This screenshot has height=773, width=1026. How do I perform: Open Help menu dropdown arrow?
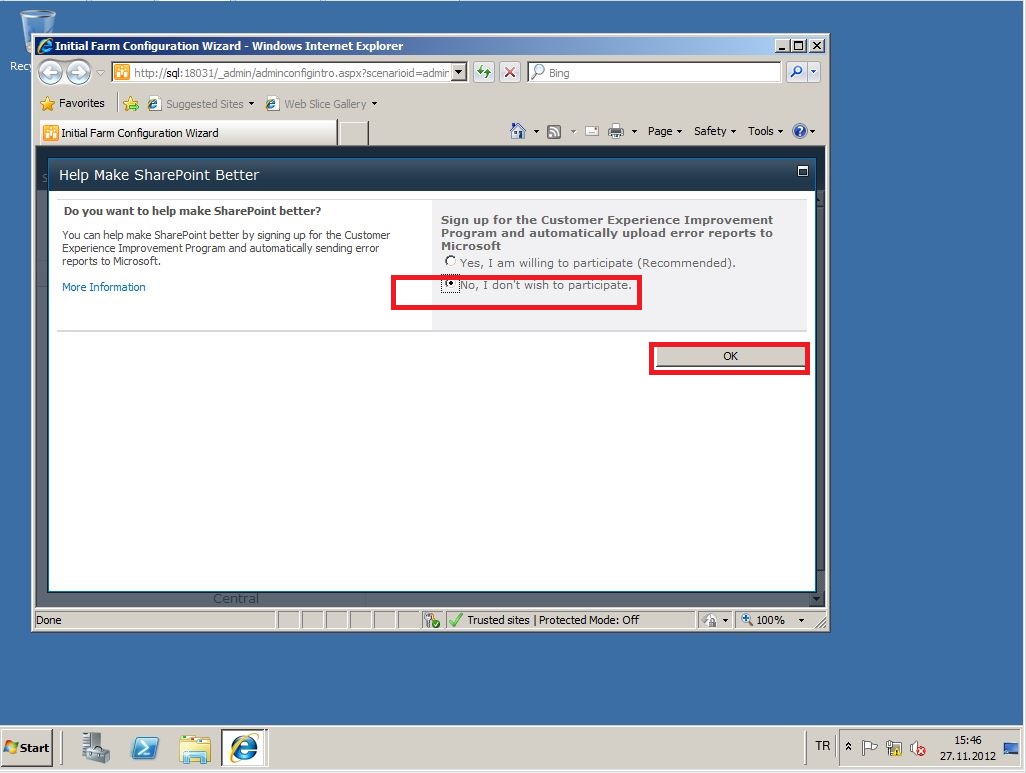(x=813, y=132)
